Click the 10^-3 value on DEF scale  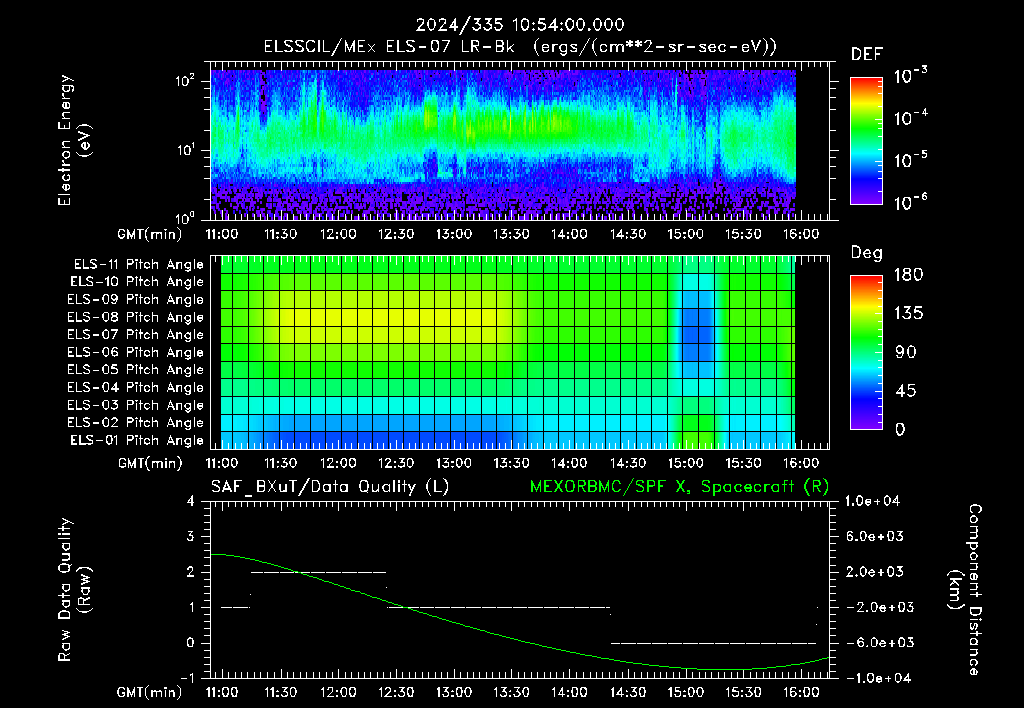[910, 76]
